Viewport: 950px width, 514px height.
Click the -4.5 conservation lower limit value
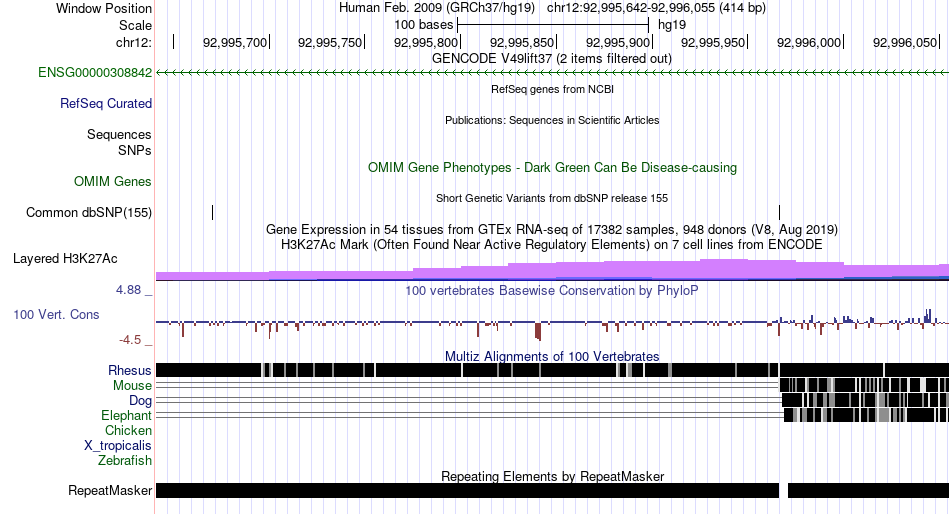coord(130,340)
